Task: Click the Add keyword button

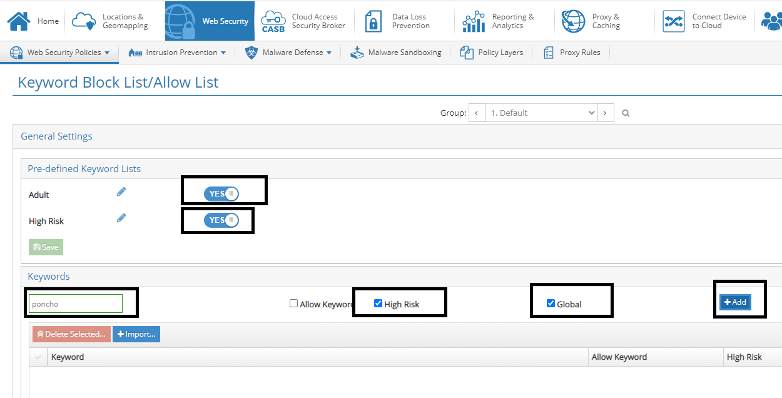Action: 735,302
